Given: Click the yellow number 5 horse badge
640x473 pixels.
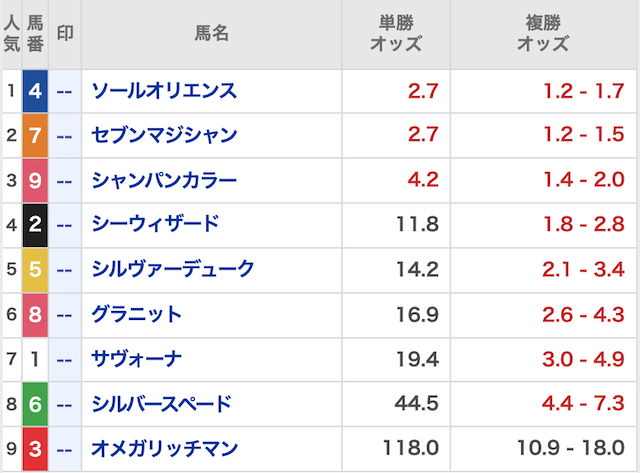Looking at the screenshot, I should (35, 269).
